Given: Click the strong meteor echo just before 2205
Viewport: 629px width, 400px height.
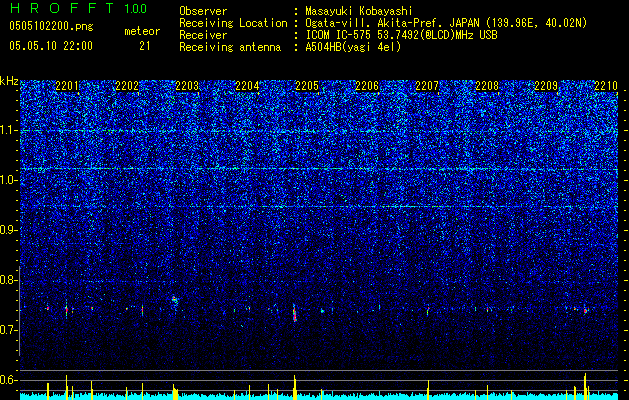Looking at the screenshot, I should click(x=294, y=313).
